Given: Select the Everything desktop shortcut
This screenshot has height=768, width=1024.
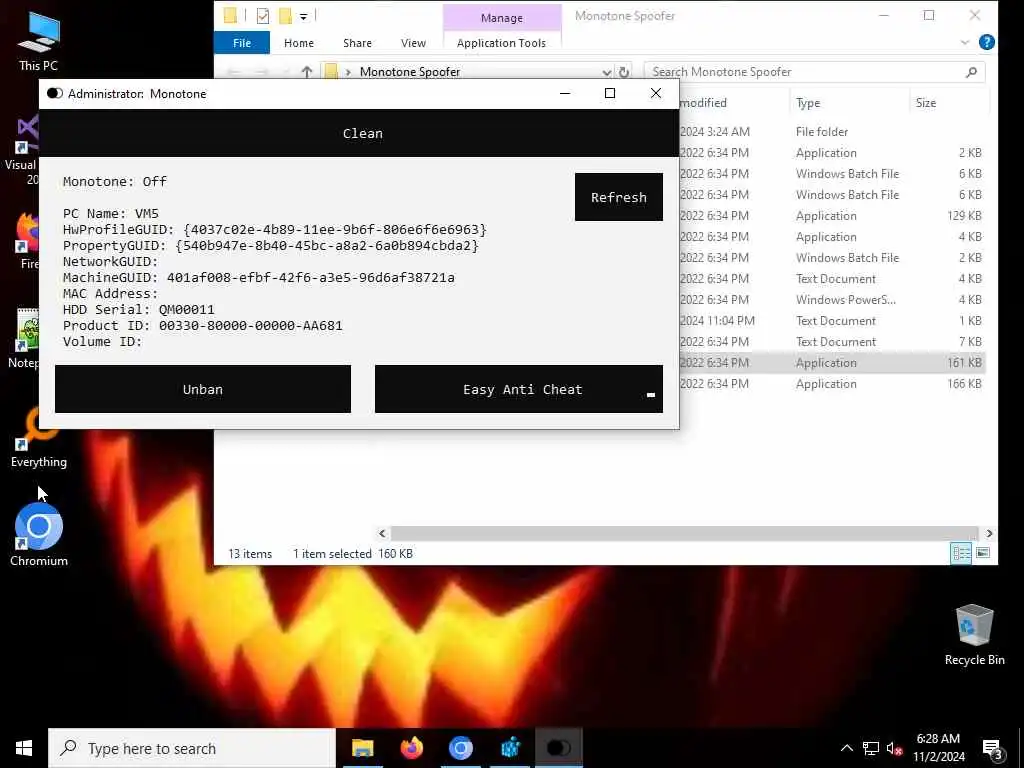Looking at the screenshot, I should point(38,439).
